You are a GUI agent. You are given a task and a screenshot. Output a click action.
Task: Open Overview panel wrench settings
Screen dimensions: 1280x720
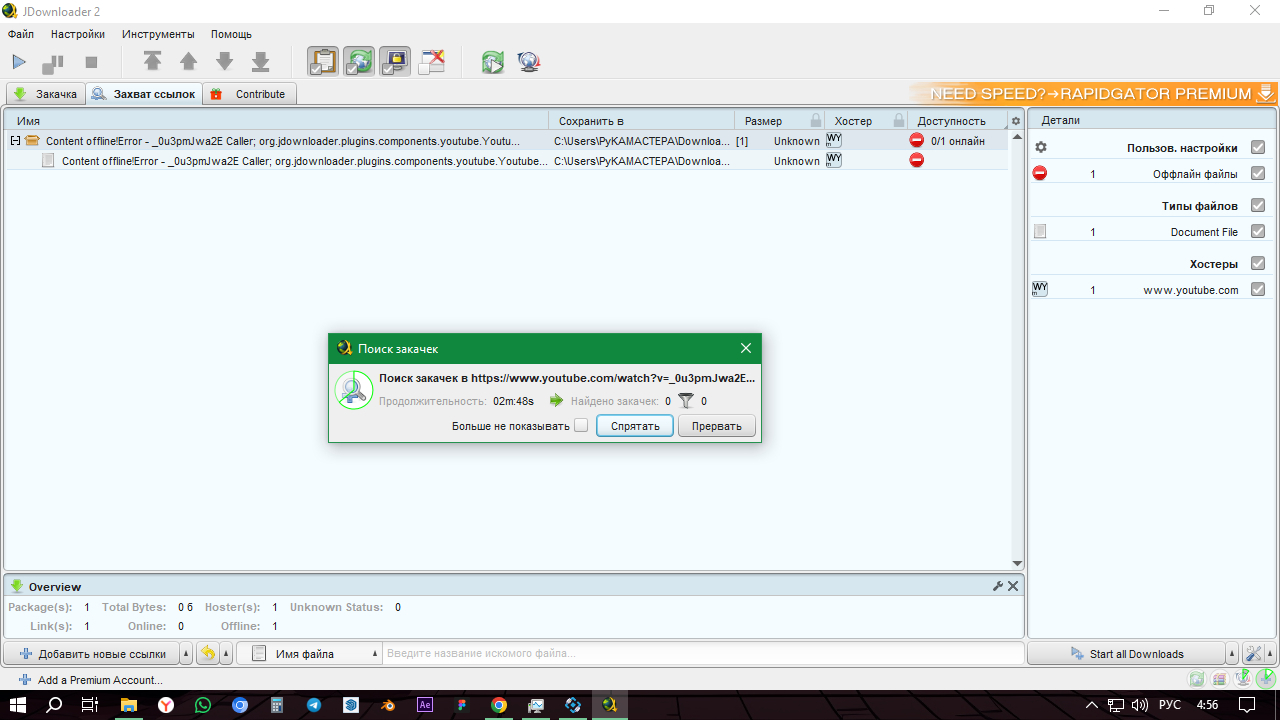point(997,586)
